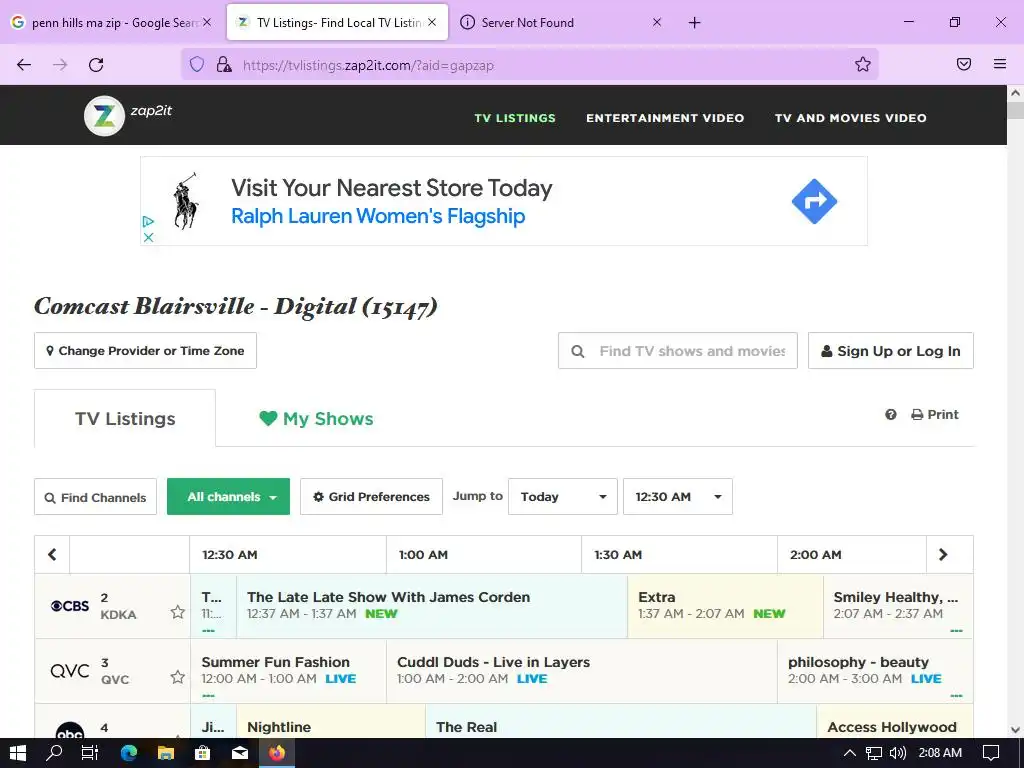1024x768 pixels.
Task: Click the Find TV shows search field
Action: click(678, 351)
